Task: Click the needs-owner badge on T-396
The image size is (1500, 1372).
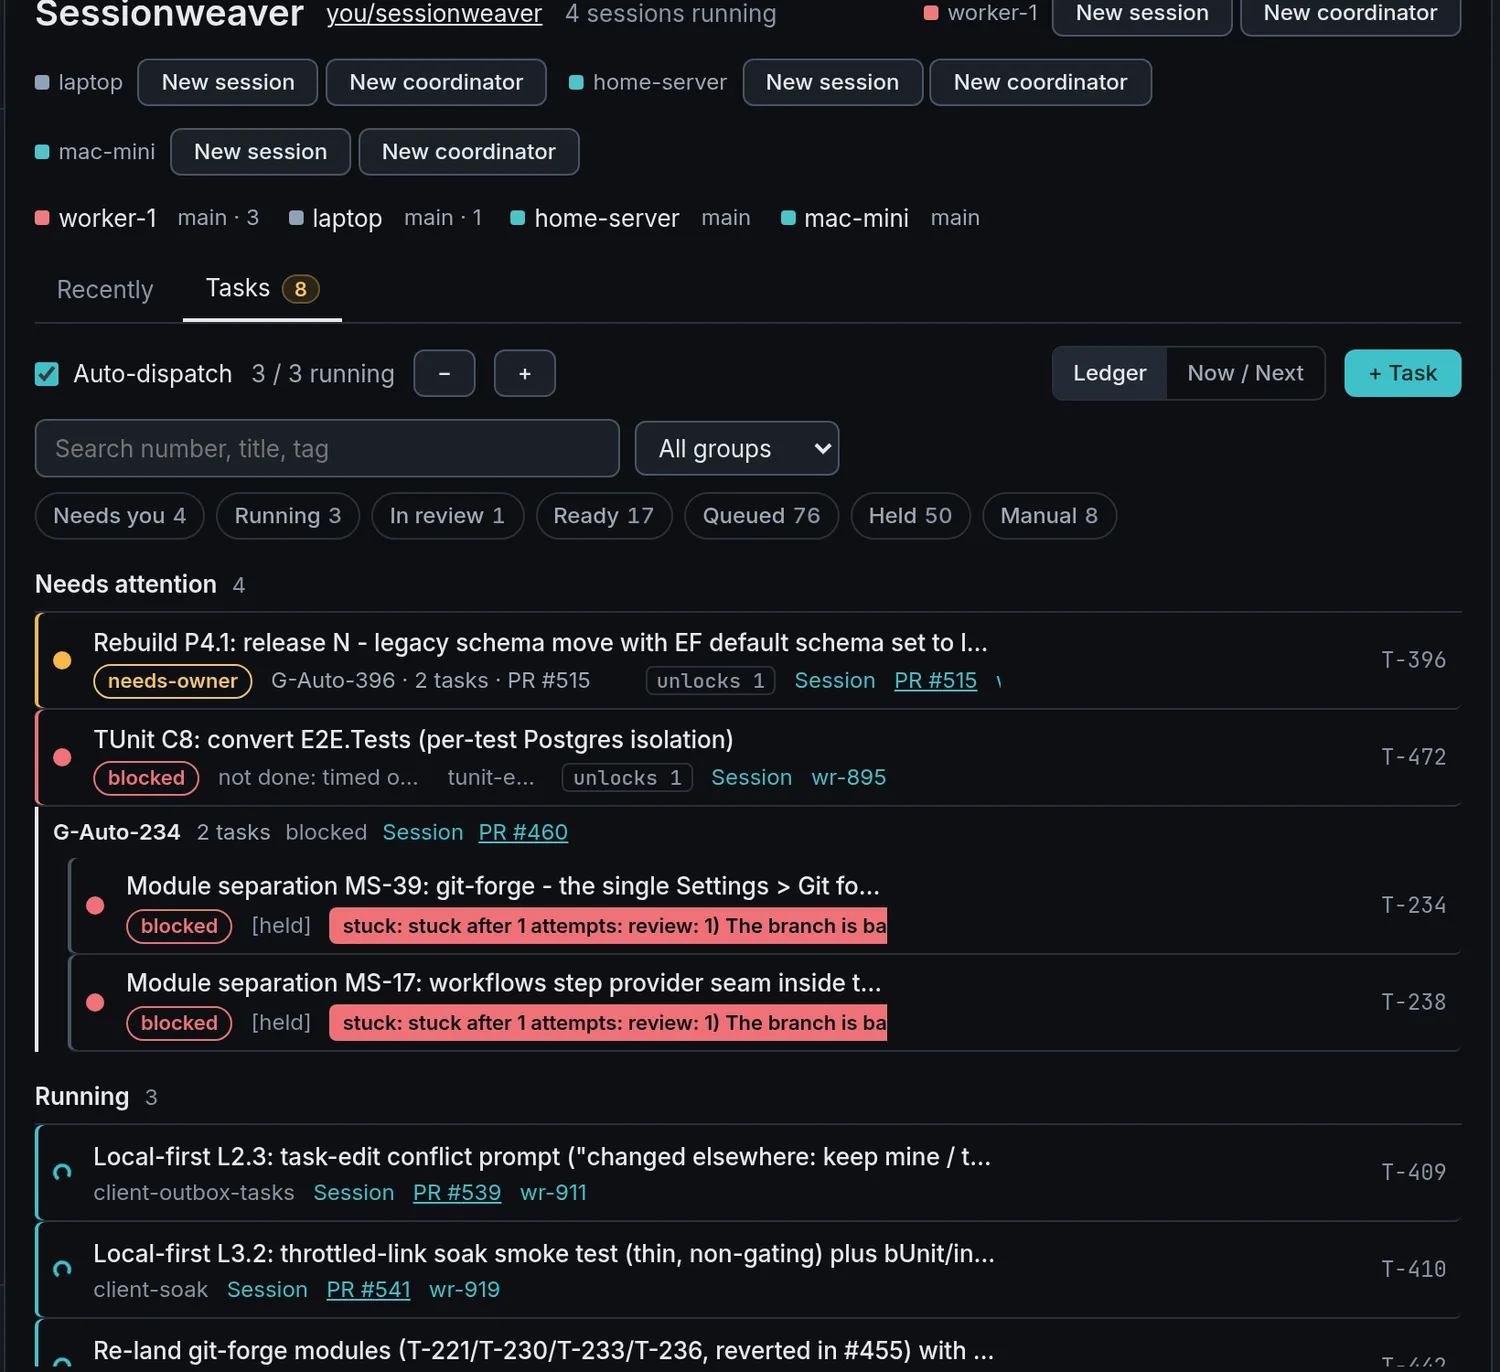Action: pos(173,681)
